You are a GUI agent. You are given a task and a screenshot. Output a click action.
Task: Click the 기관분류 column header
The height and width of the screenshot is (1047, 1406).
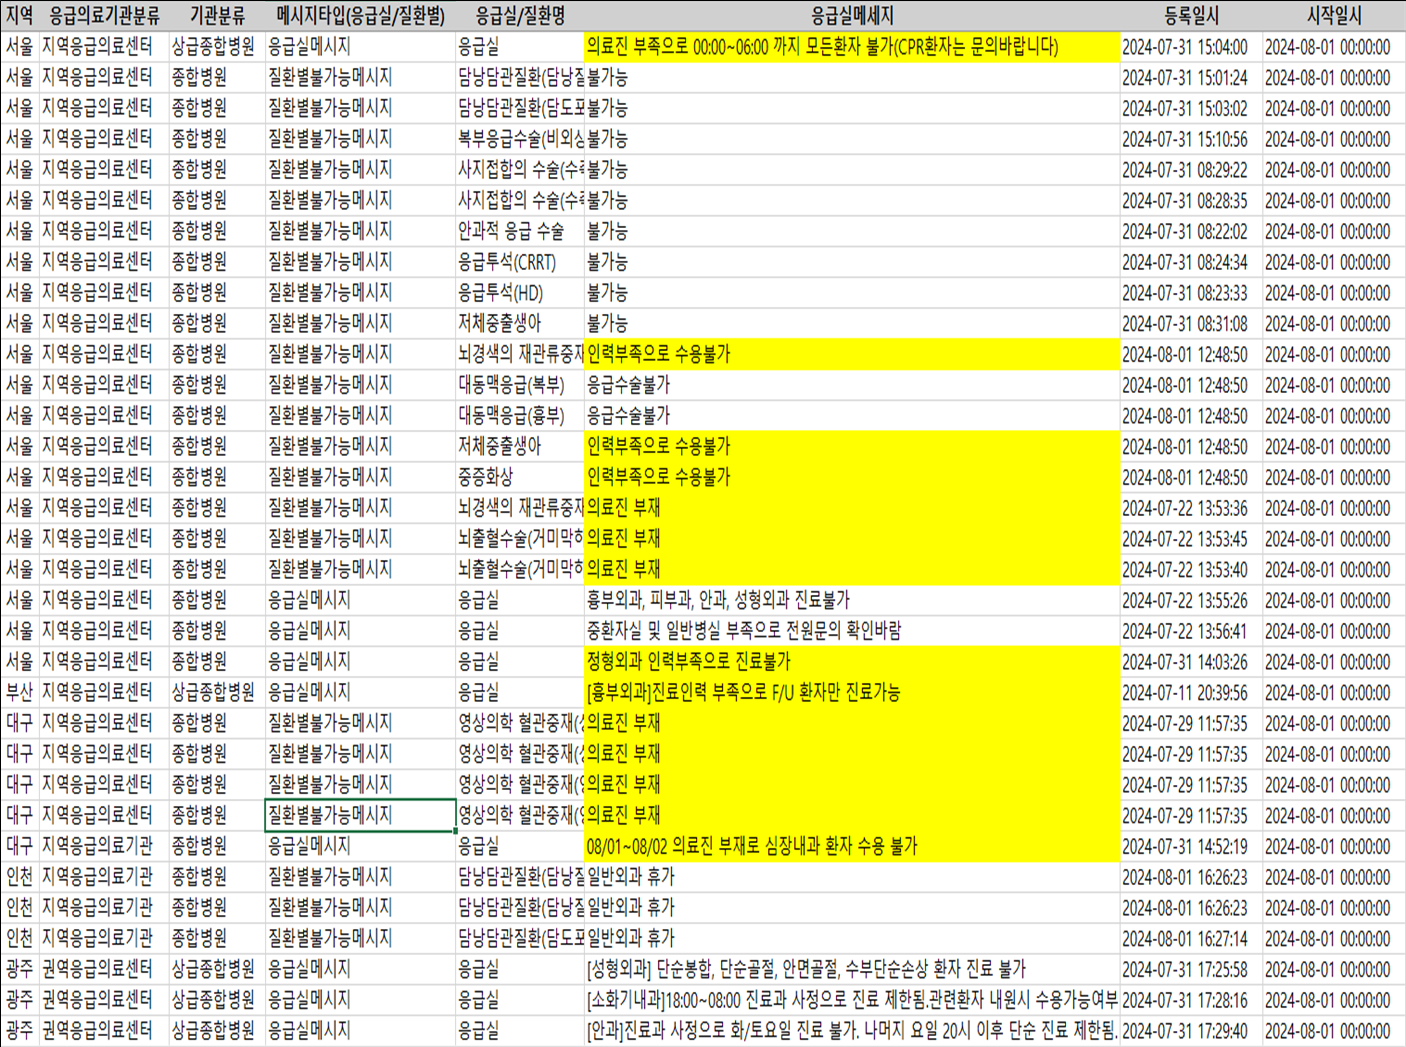pyautogui.click(x=218, y=14)
